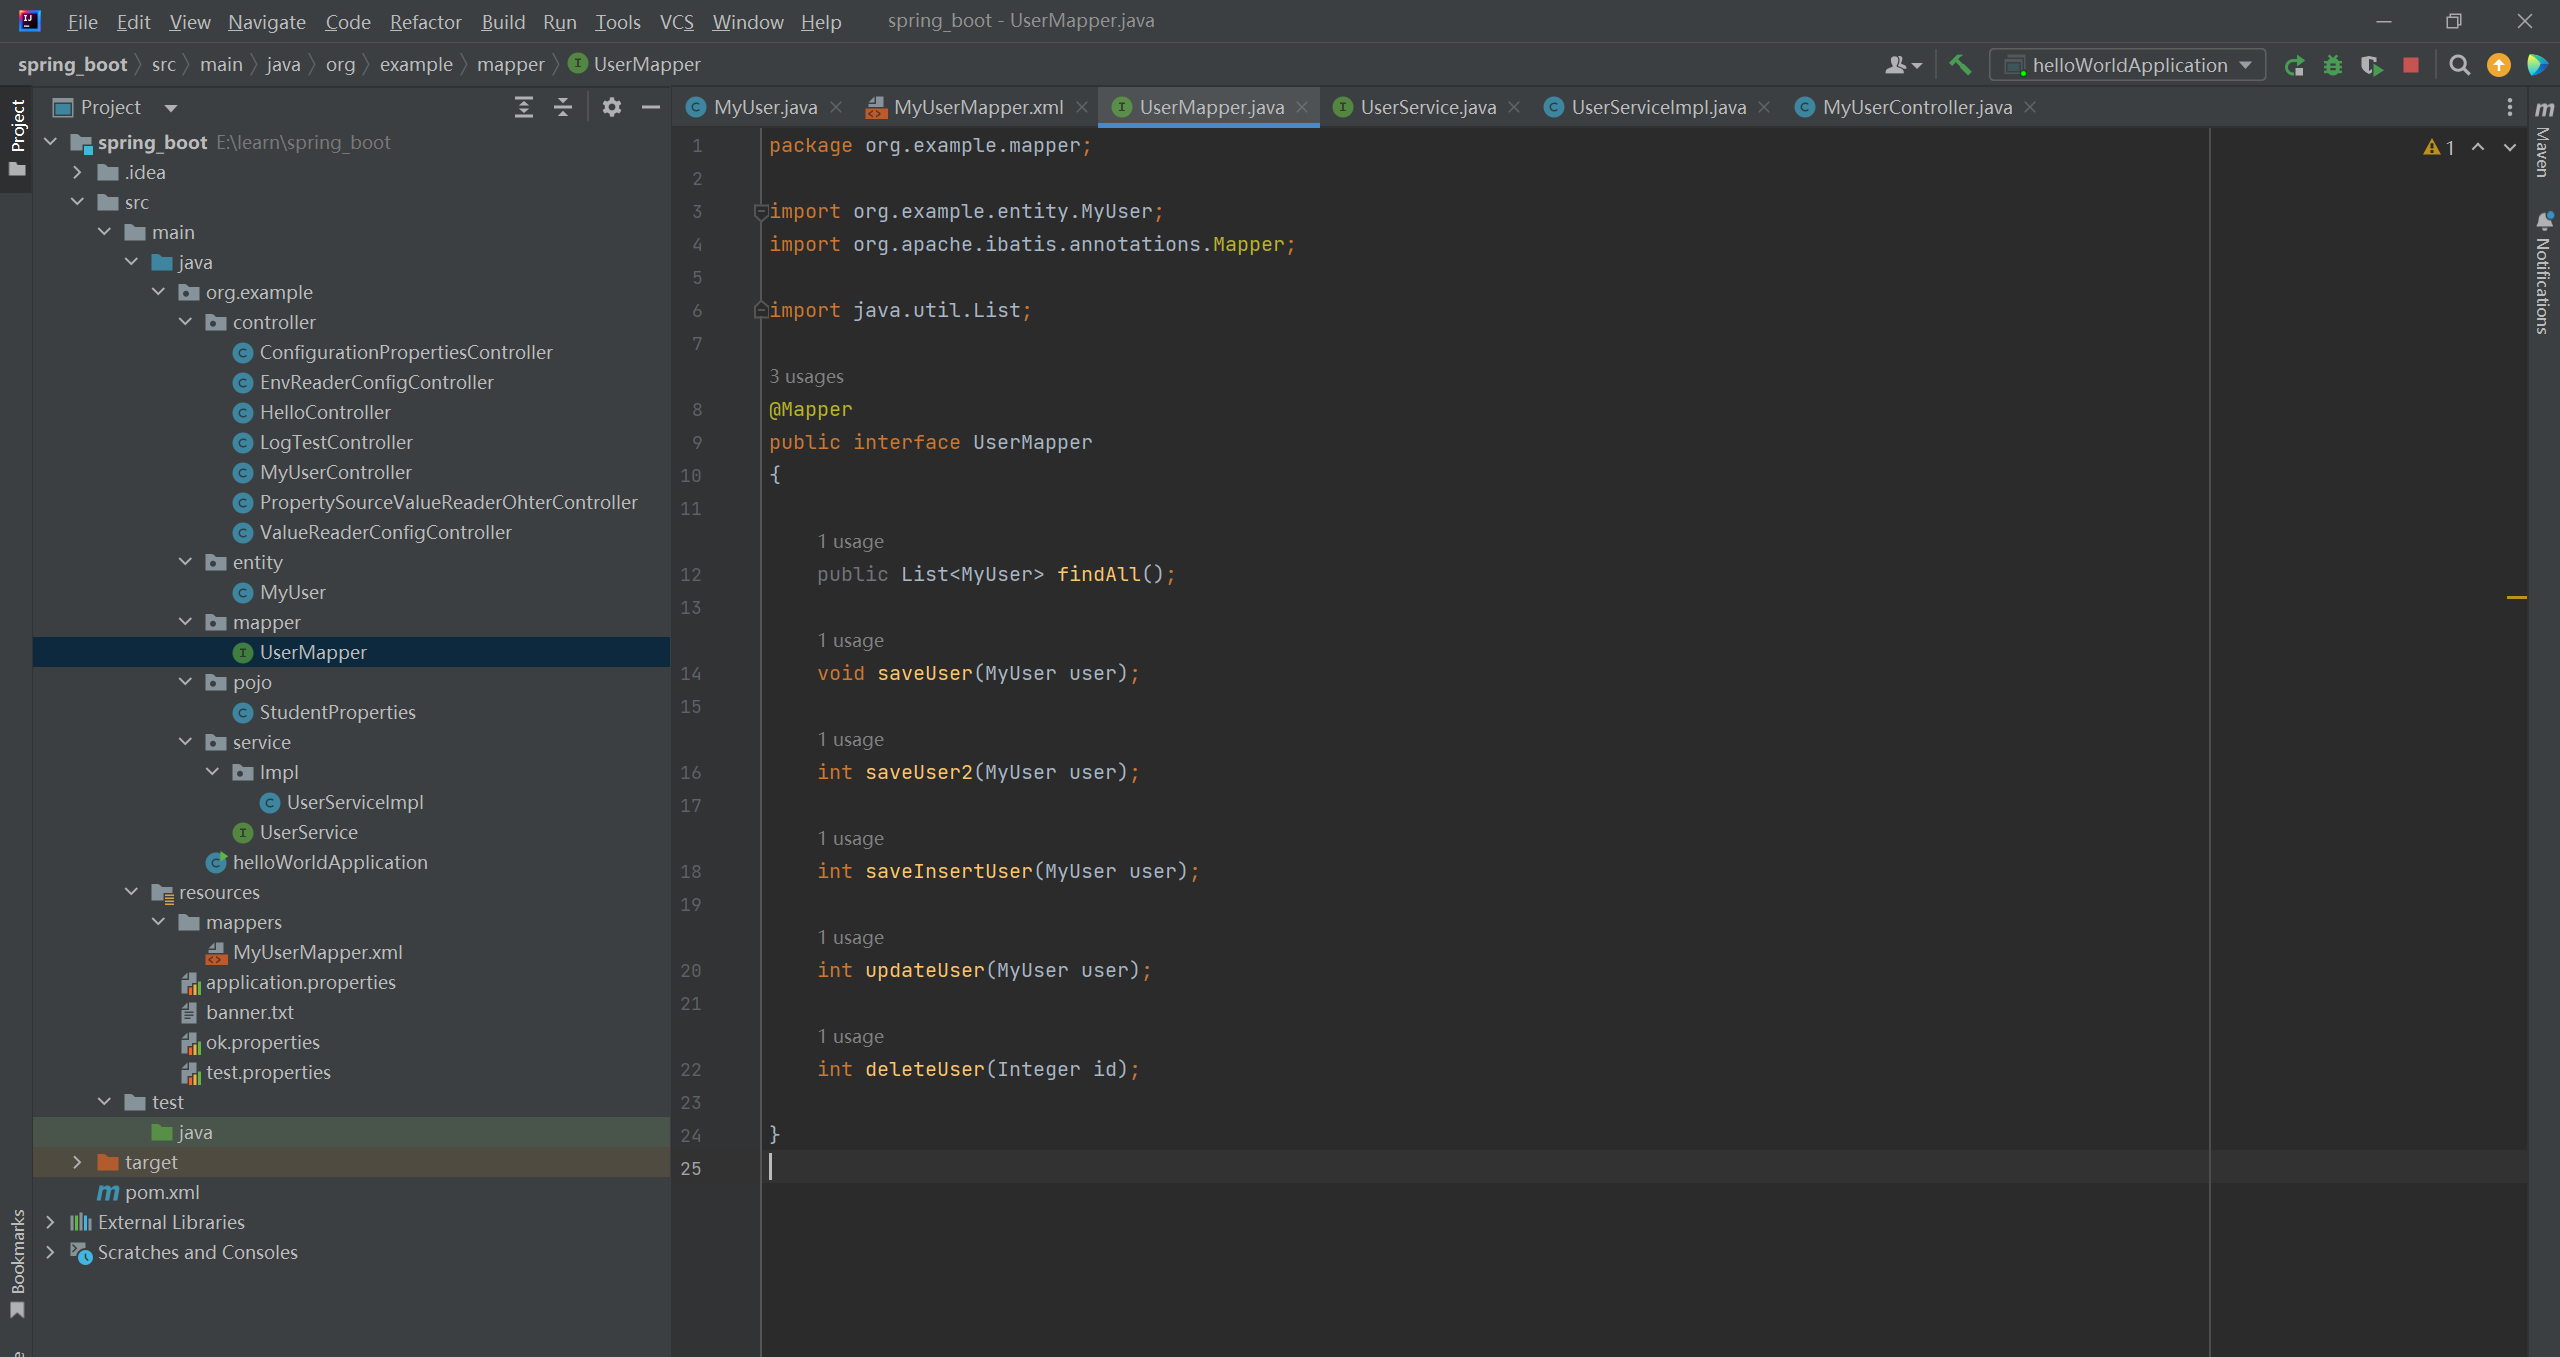Image resolution: width=2560 pixels, height=1357 pixels.
Task: Click the Collapse All icon in Project panel
Action: 563,107
